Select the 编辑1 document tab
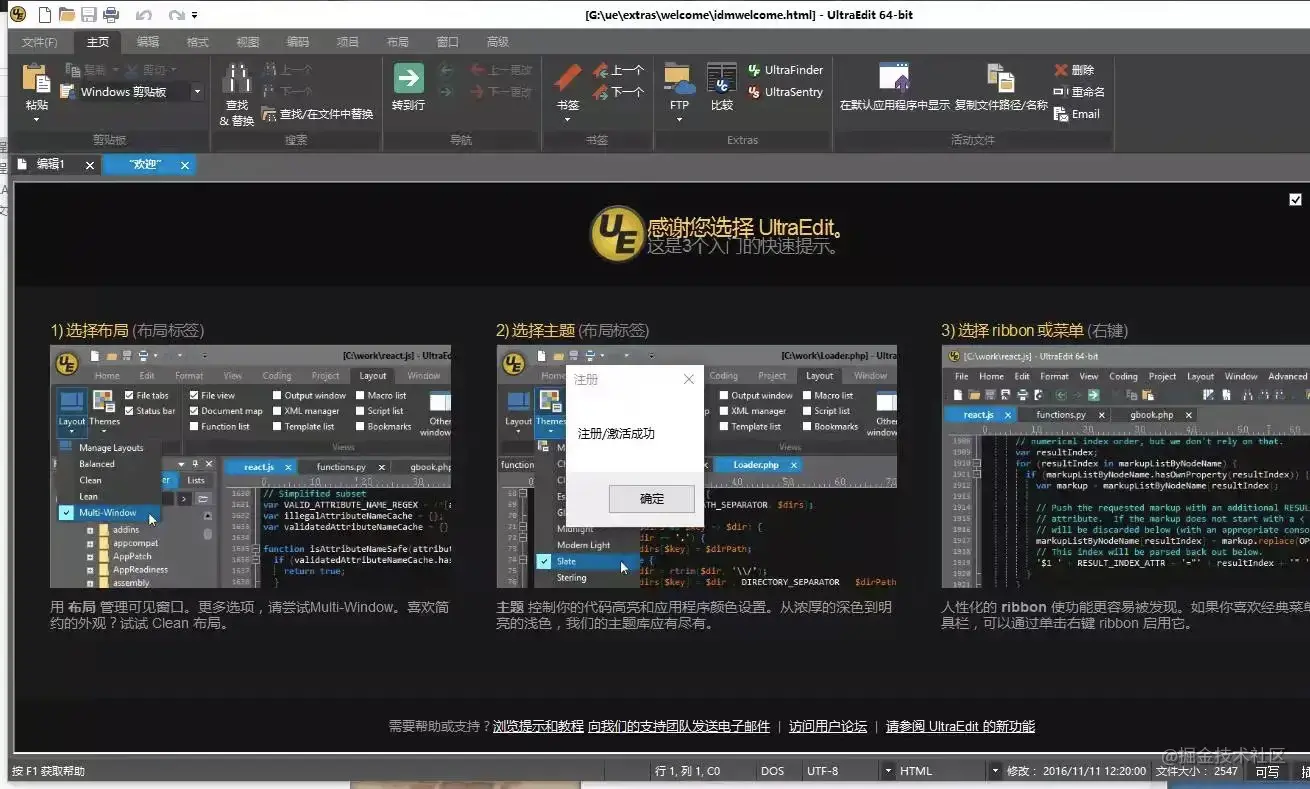 click(x=50, y=165)
